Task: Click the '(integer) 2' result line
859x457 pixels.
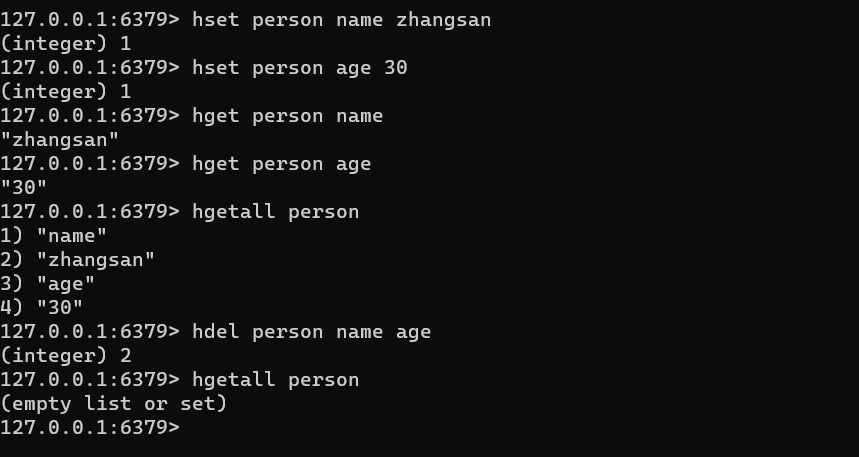Action: point(66,356)
